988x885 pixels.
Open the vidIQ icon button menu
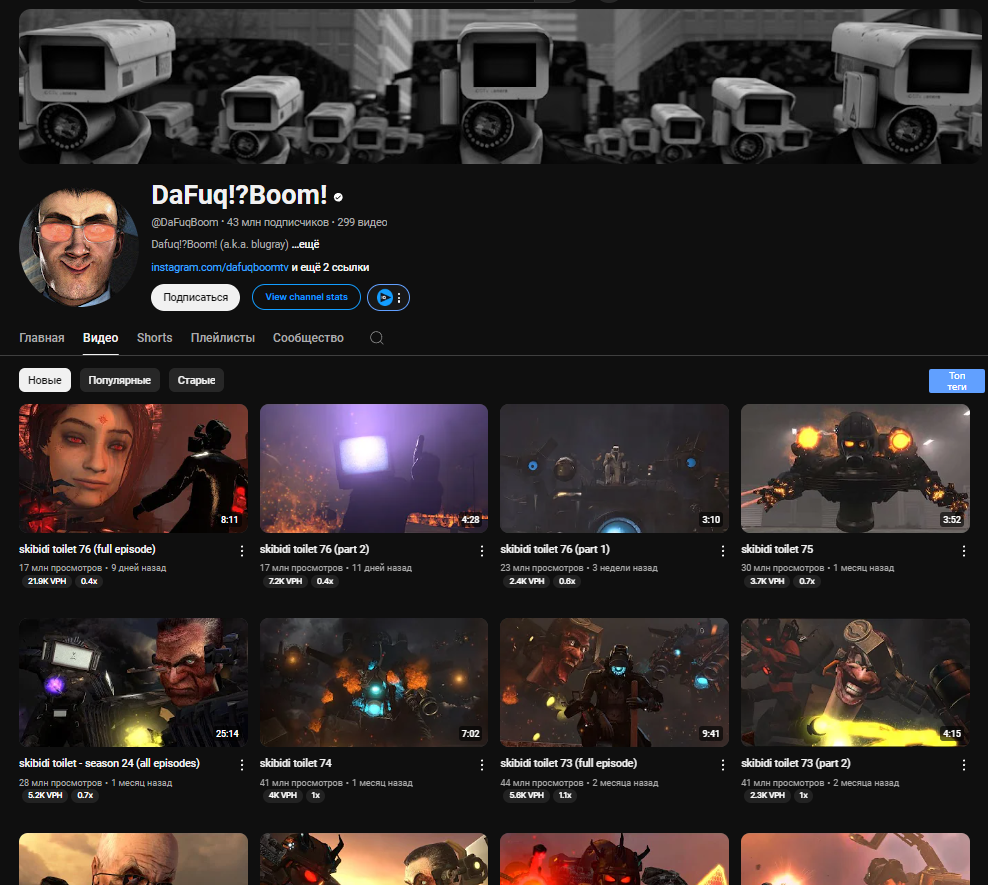click(389, 297)
